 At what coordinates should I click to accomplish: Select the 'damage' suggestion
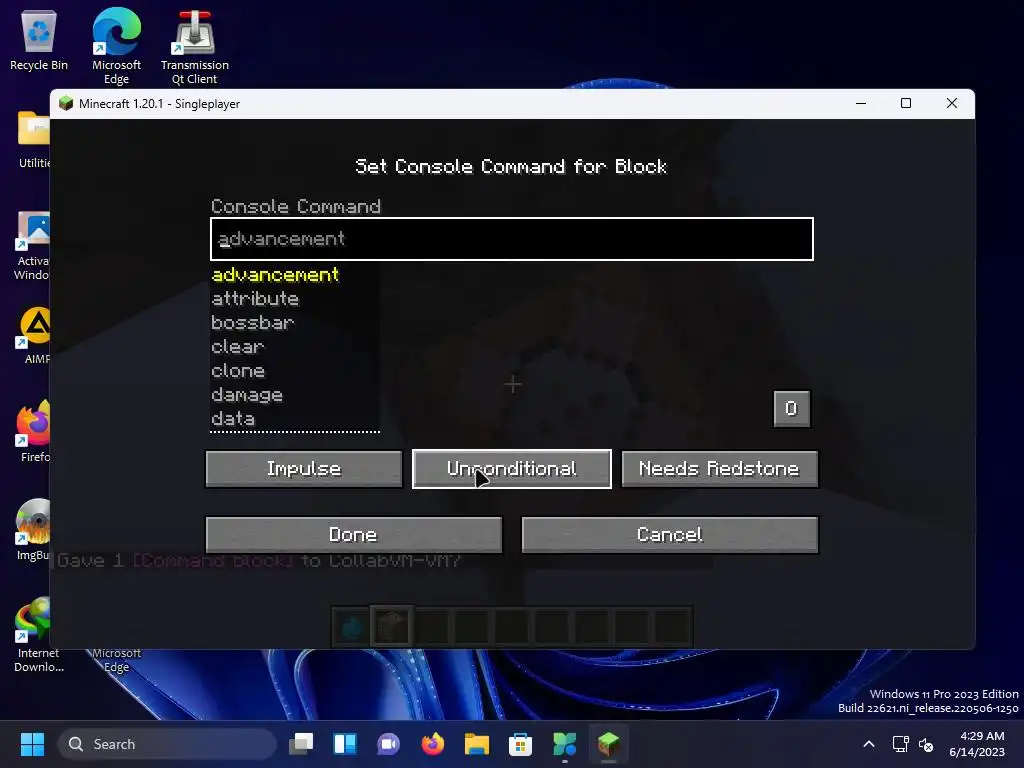tap(247, 395)
